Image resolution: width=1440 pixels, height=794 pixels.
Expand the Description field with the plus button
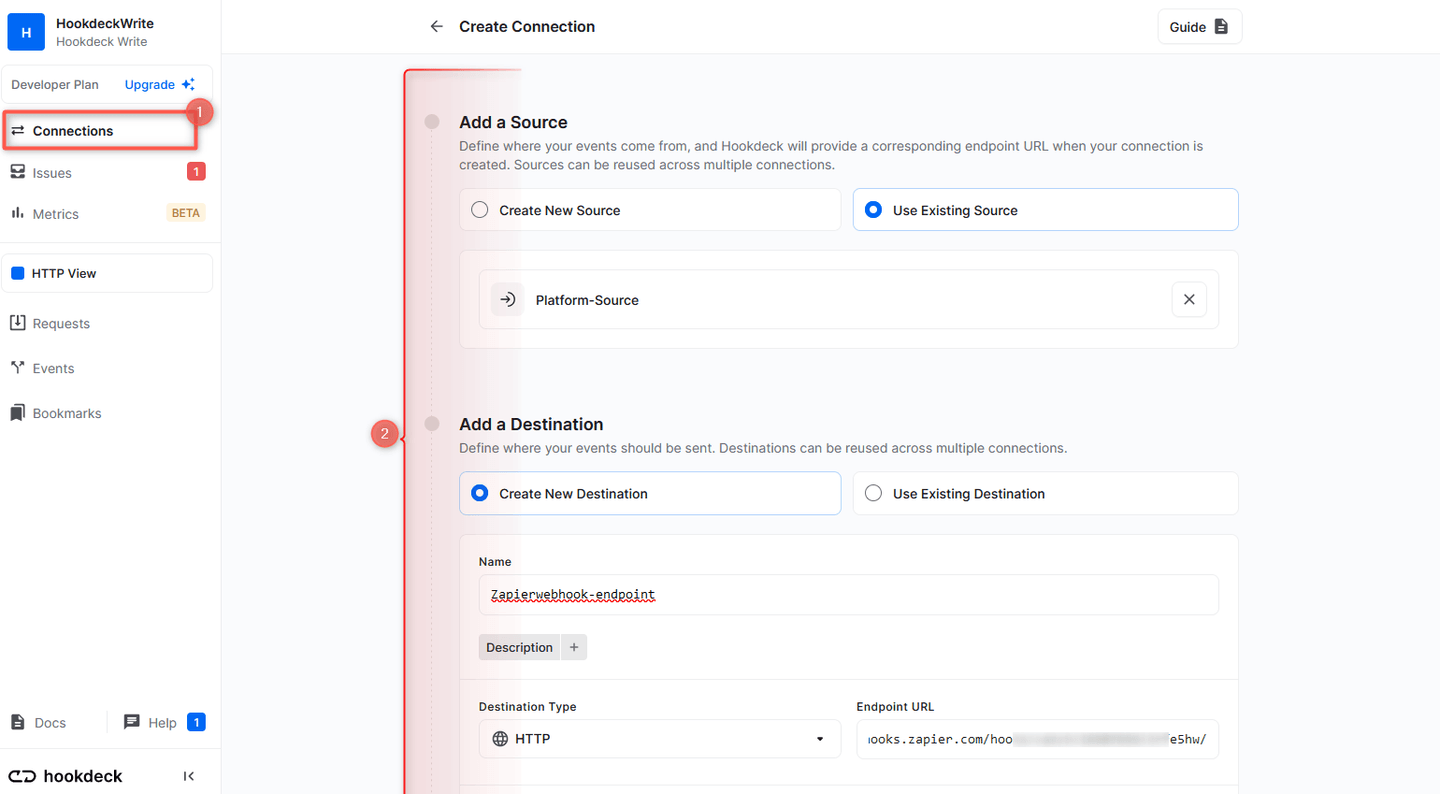tap(574, 647)
